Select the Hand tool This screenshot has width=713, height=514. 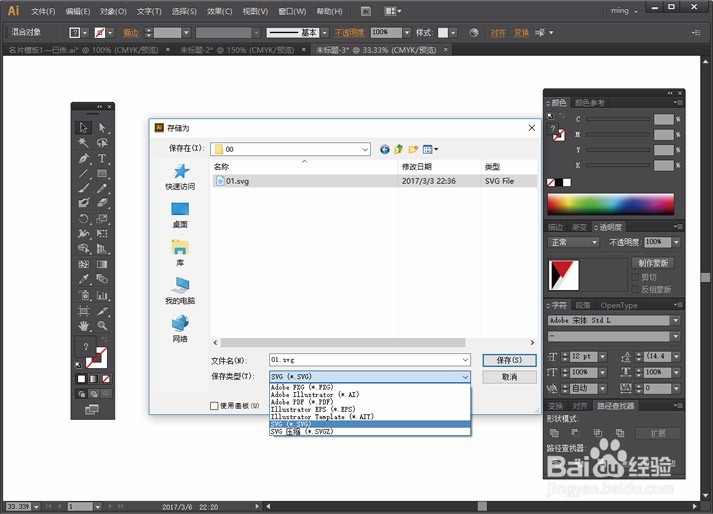click(83, 326)
